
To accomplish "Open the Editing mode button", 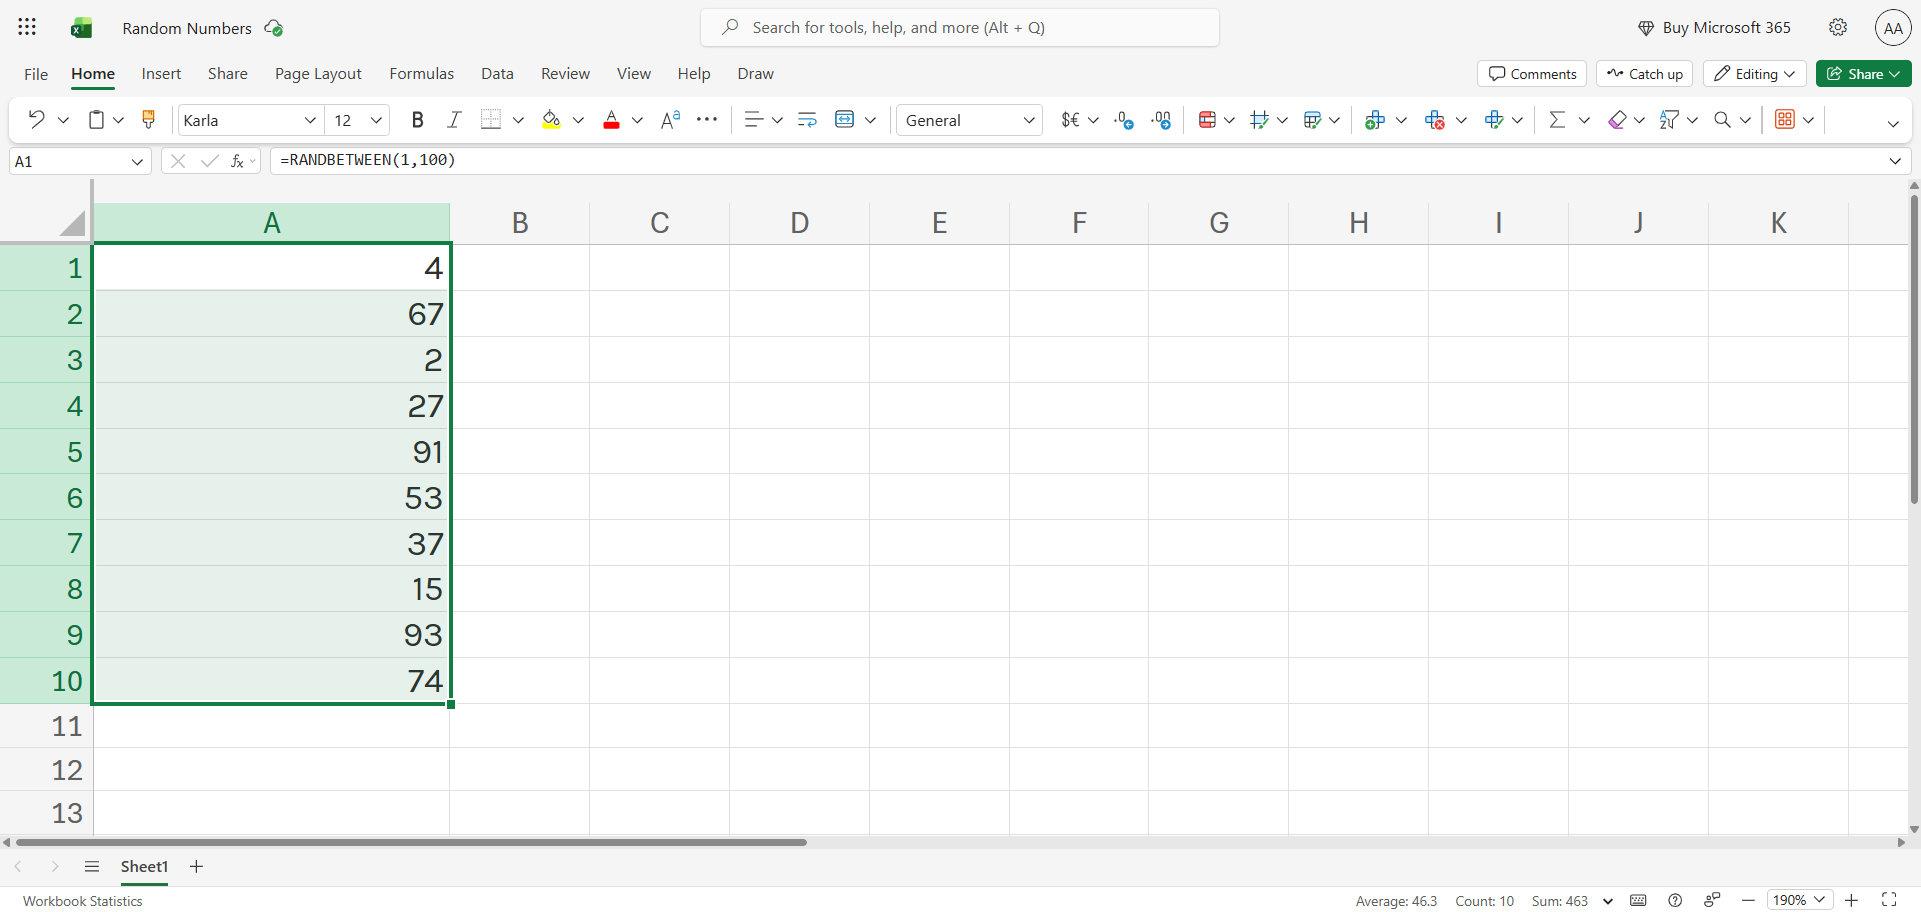I will (1755, 74).
